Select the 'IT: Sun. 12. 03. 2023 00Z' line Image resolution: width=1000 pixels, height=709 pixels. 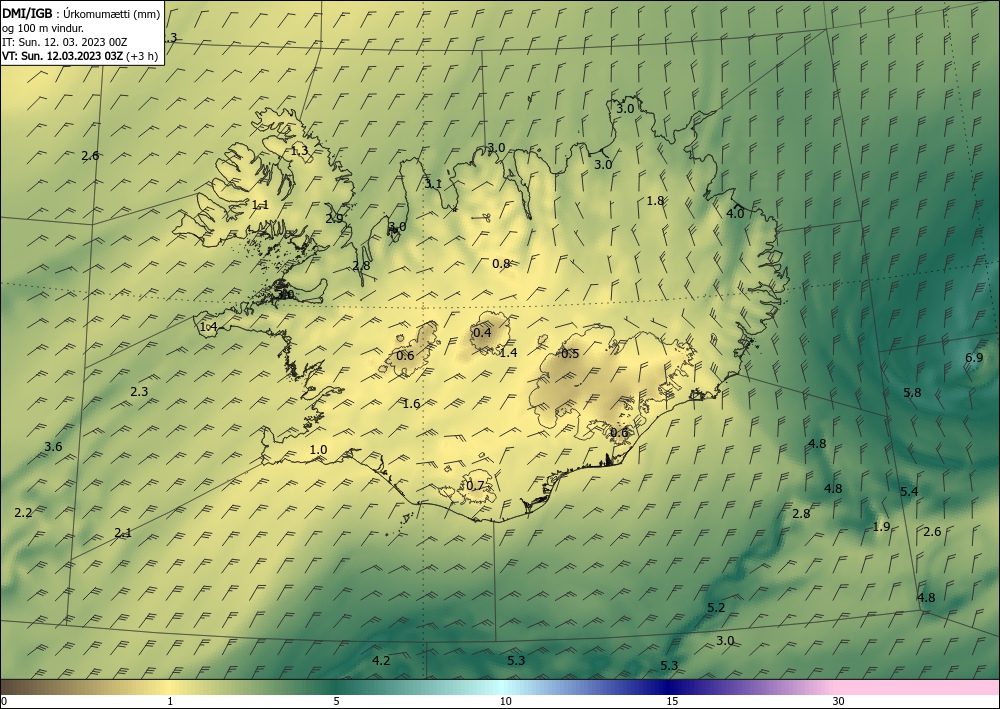tap(64, 42)
